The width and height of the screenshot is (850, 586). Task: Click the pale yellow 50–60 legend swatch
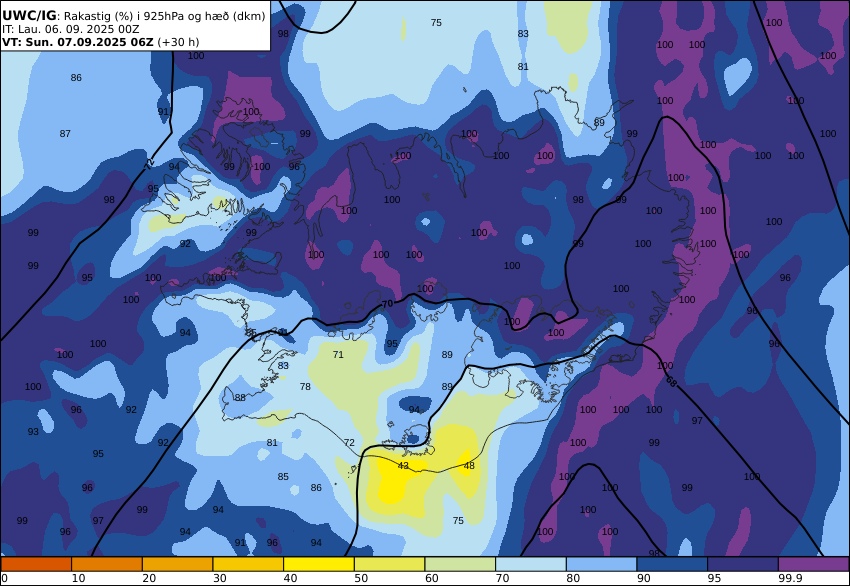point(389,564)
